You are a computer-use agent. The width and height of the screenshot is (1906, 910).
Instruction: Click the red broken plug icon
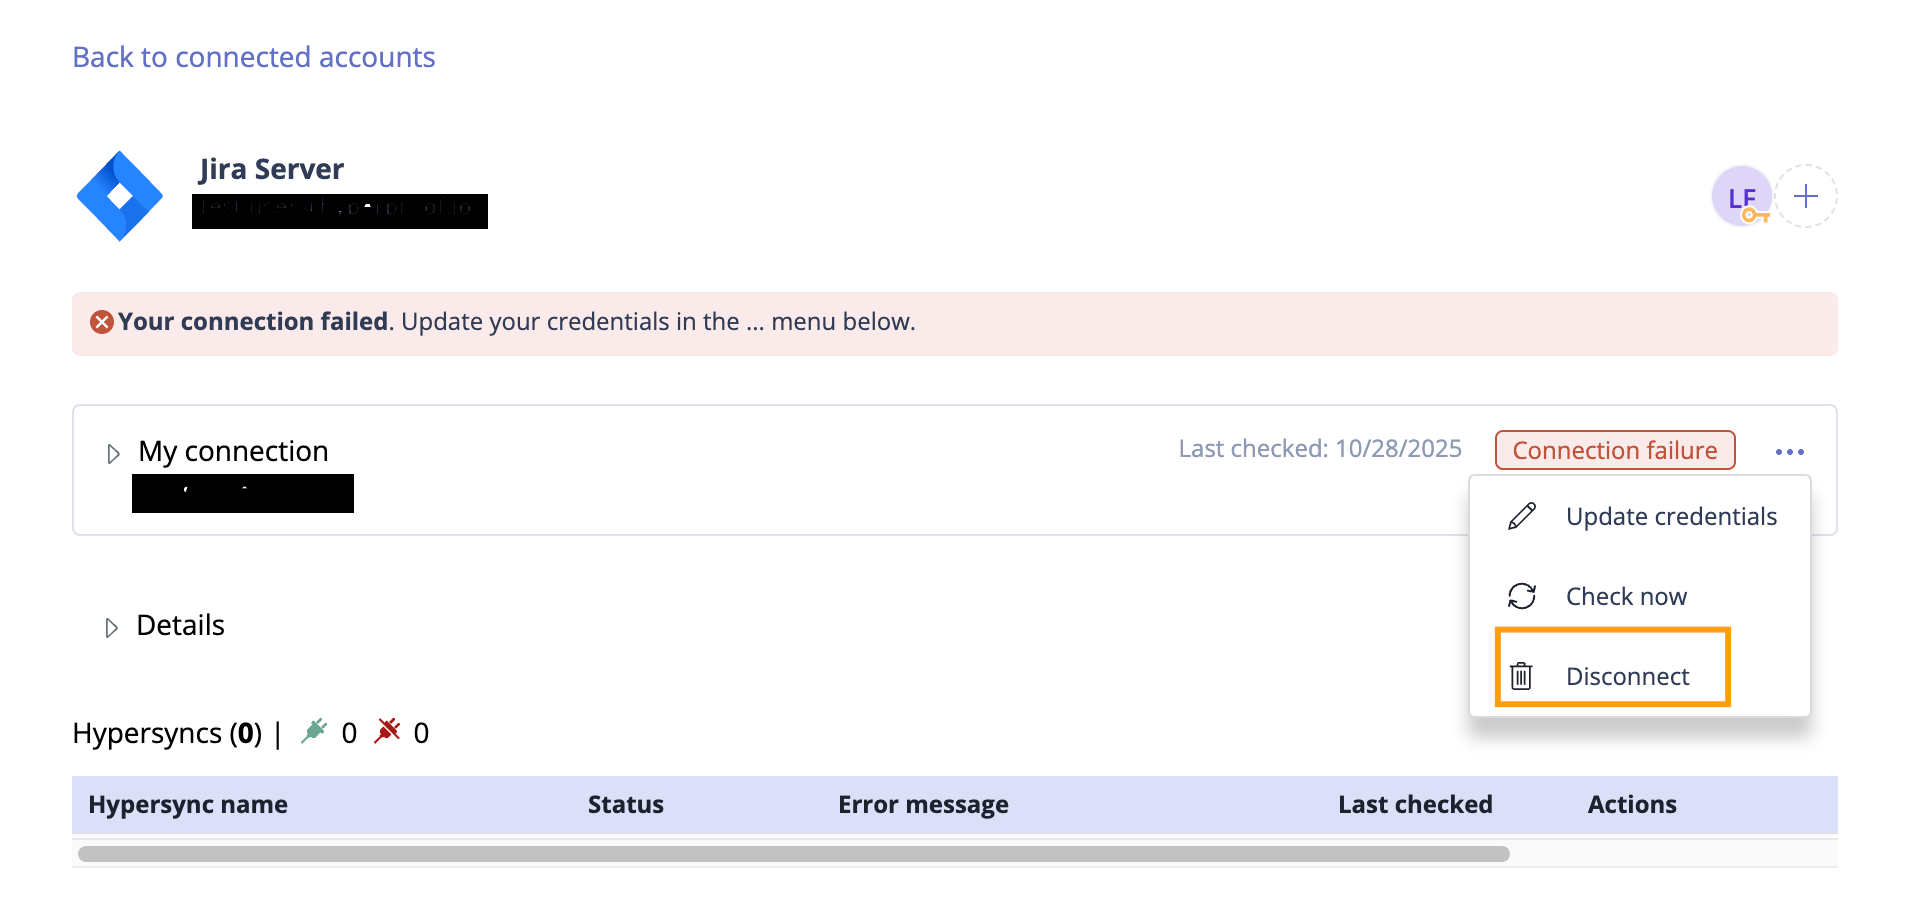pyautogui.click(x=388, y=730)
